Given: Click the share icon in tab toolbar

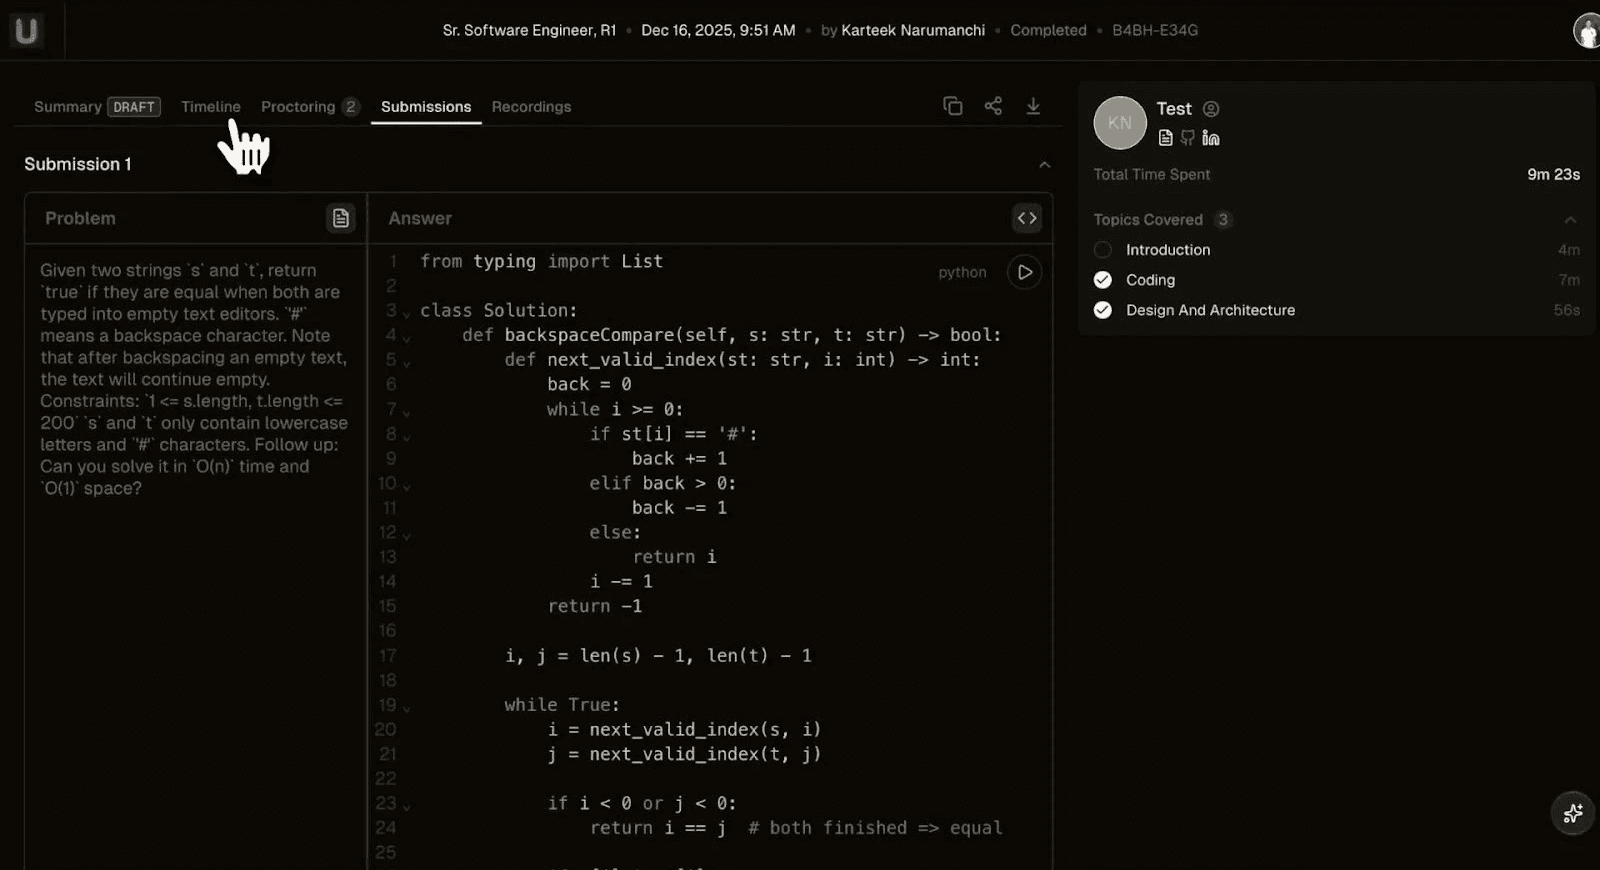Looking at the screenshot, I should click(993, 106).
